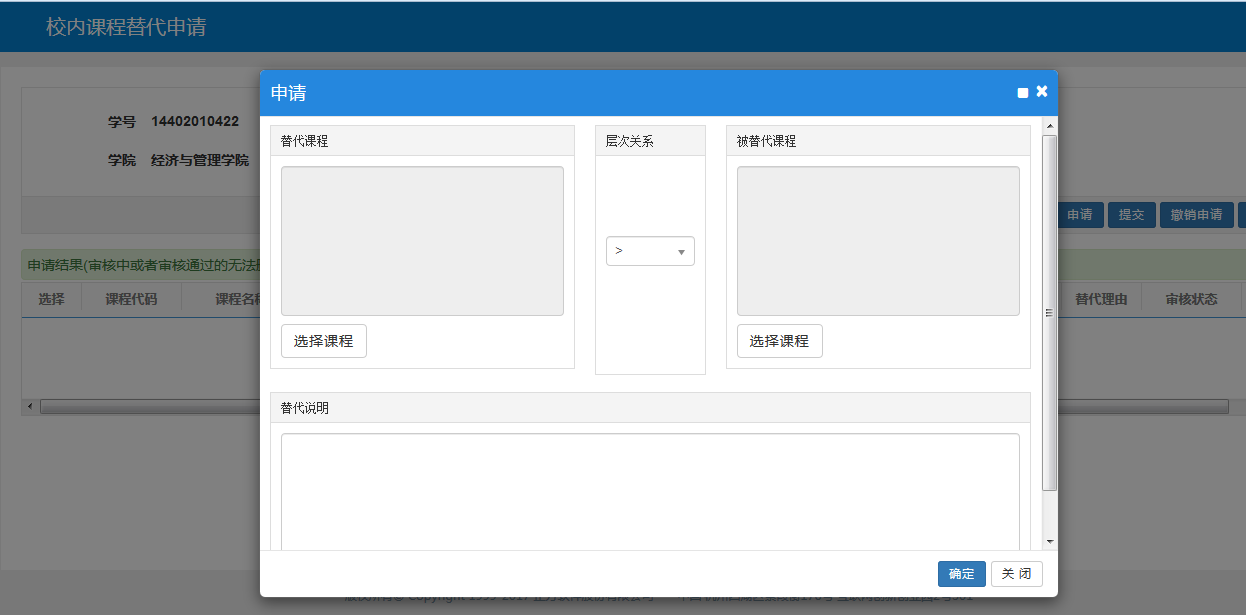
Task: Click the 课程代码 column header
Action: coord(131,299)
